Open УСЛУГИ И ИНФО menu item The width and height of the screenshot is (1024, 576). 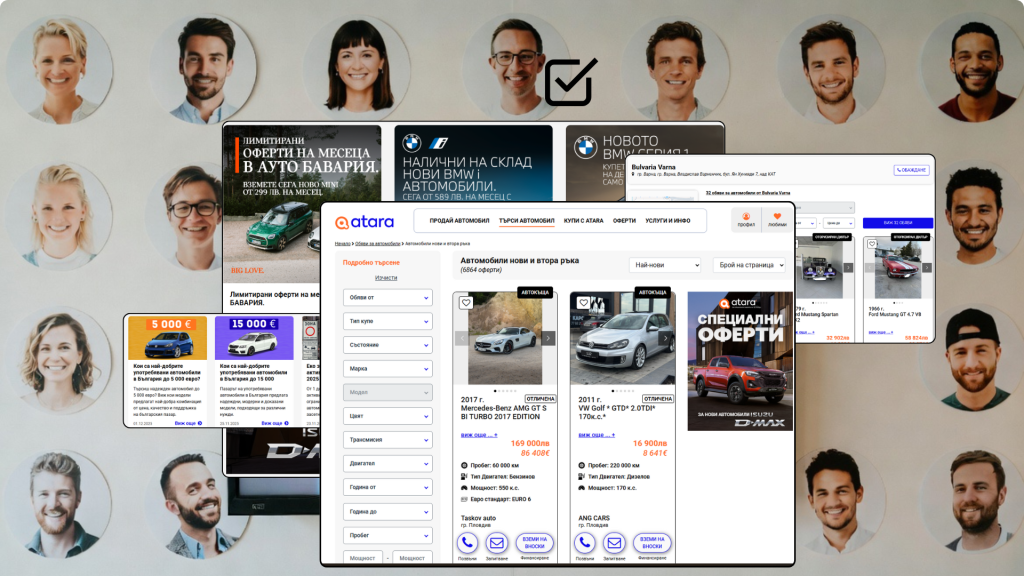pos(667,221)
